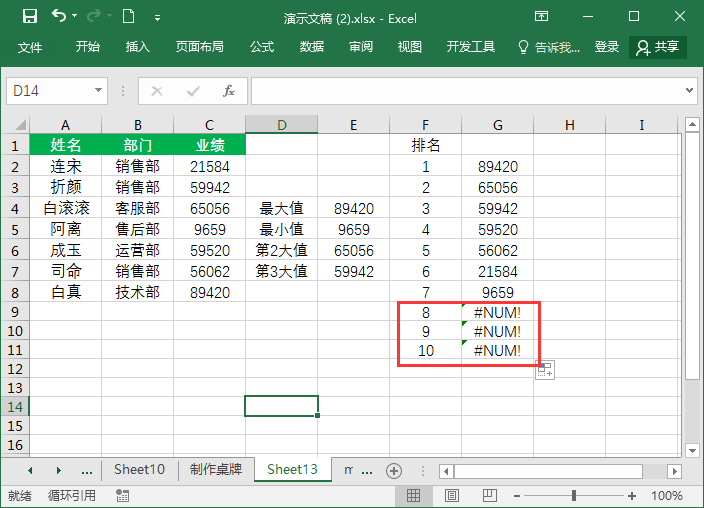
Task: Open the 公式 ribbon tab
Action: point(262,46)
